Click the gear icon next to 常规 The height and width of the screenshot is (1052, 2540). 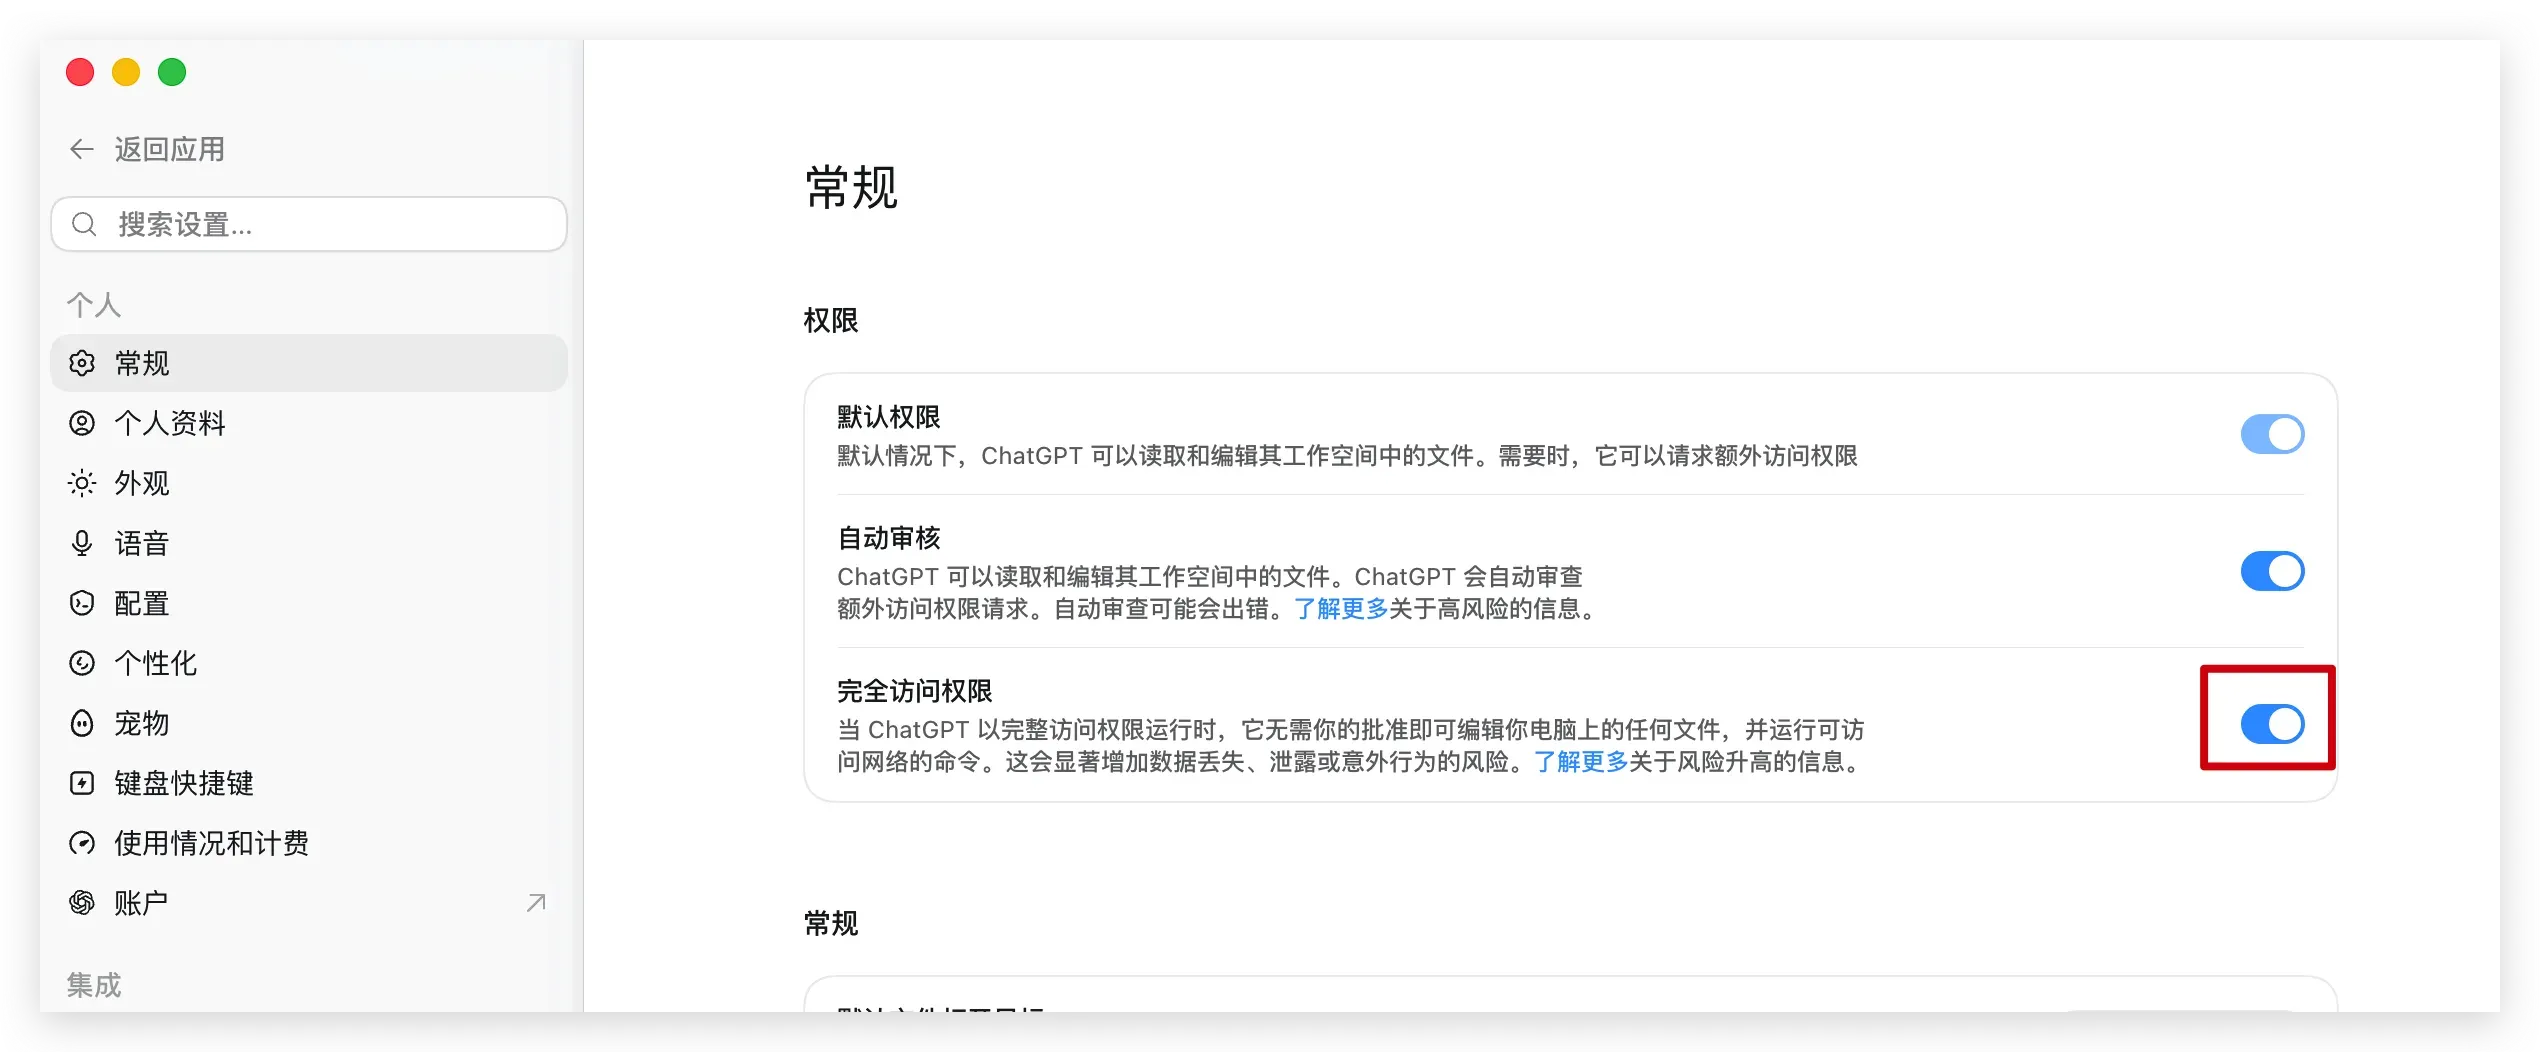coord(82,363)
